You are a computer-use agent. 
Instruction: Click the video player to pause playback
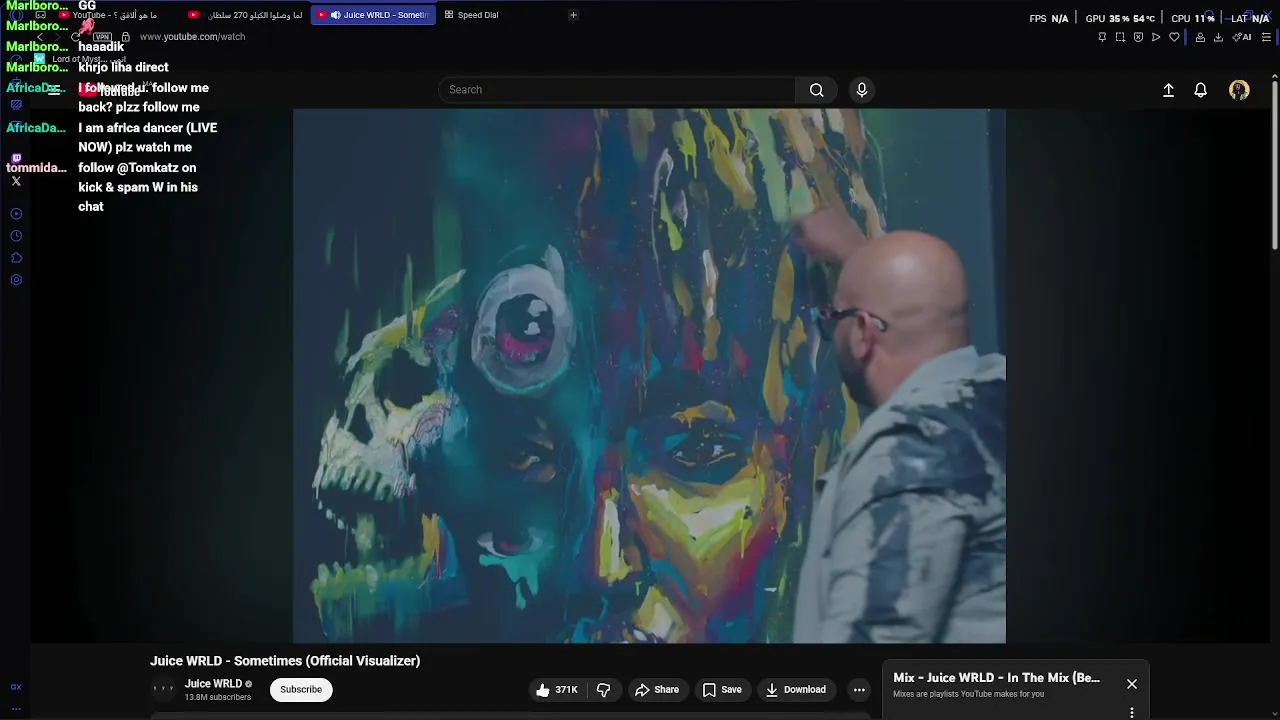[649, 376]
